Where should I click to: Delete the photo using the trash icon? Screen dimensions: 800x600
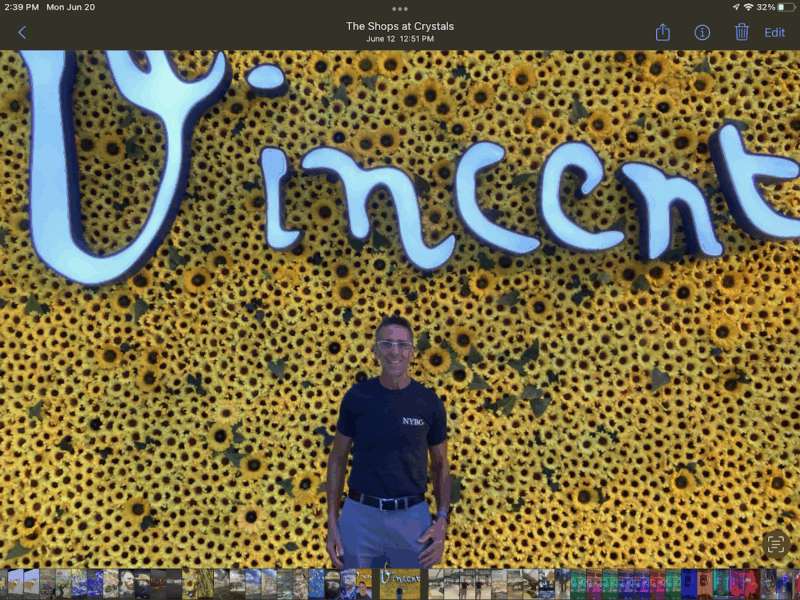click(x=741, y=33)
